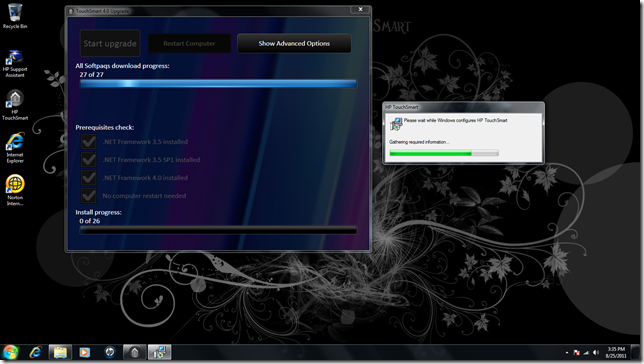Click the Softpaqs download progress bar
Image resolution: width=644 pixels, height=364 pixels.
(218, 84)
